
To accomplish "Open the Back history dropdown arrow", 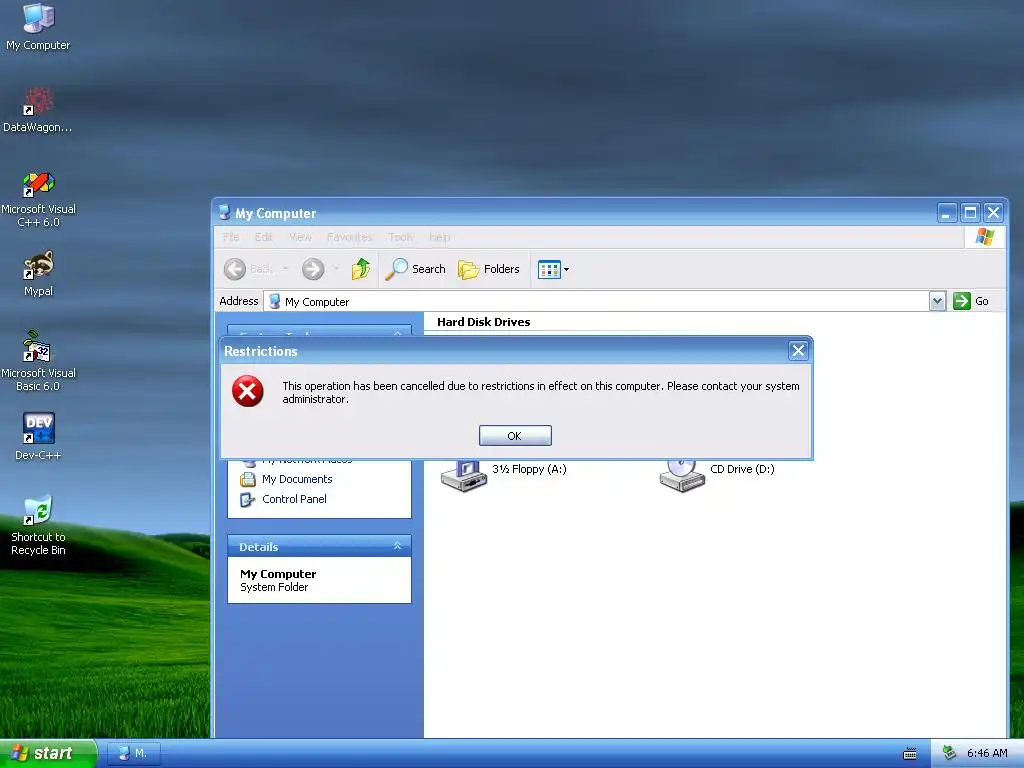I will point(285,269).
